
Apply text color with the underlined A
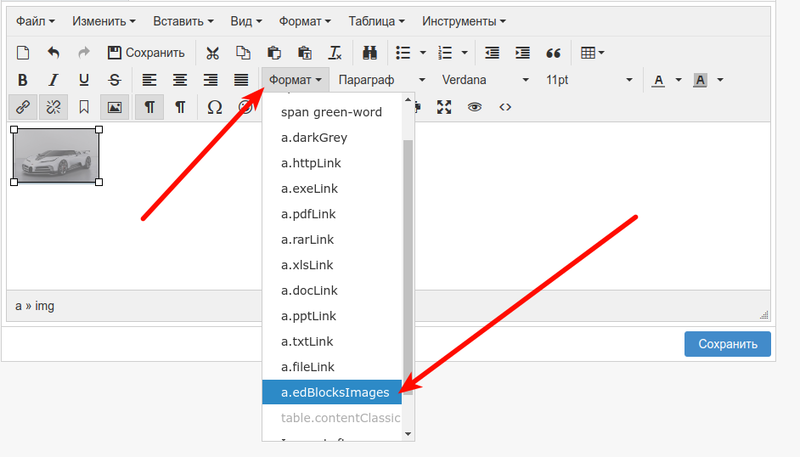click(659, 80)
